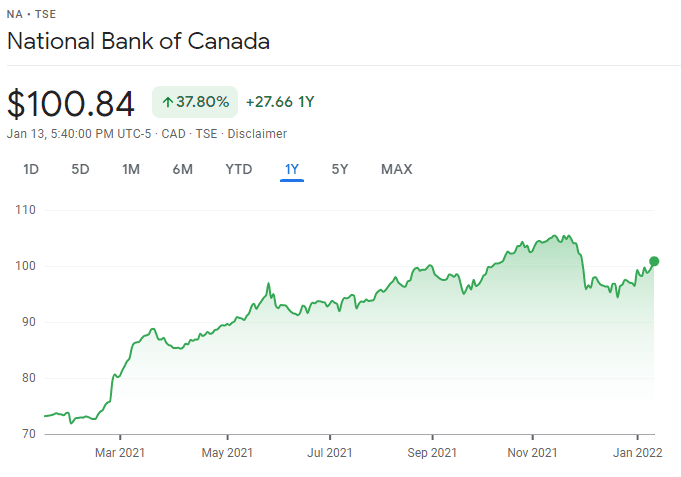Image resolution: width=681 pixels, height=477 pixels.
Task: Click the Jul 2021 axis label
Action: pos(329,453)
